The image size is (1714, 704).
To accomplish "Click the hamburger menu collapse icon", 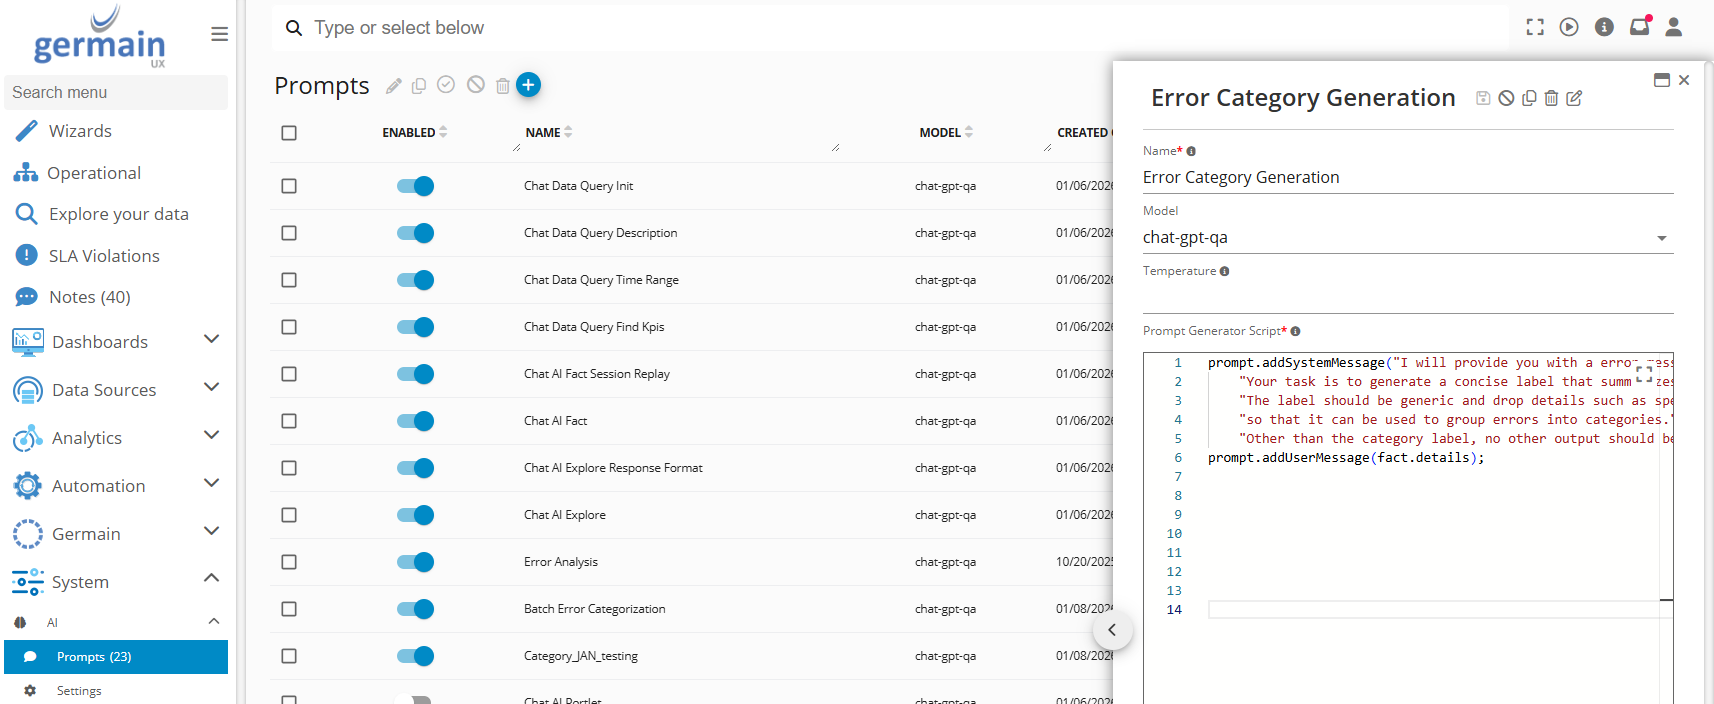I will pyautogui.click(x=219, y=34).
